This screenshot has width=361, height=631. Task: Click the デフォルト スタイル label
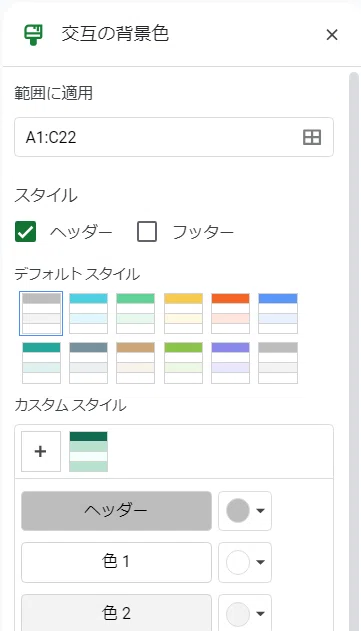(x=77, y=274)
